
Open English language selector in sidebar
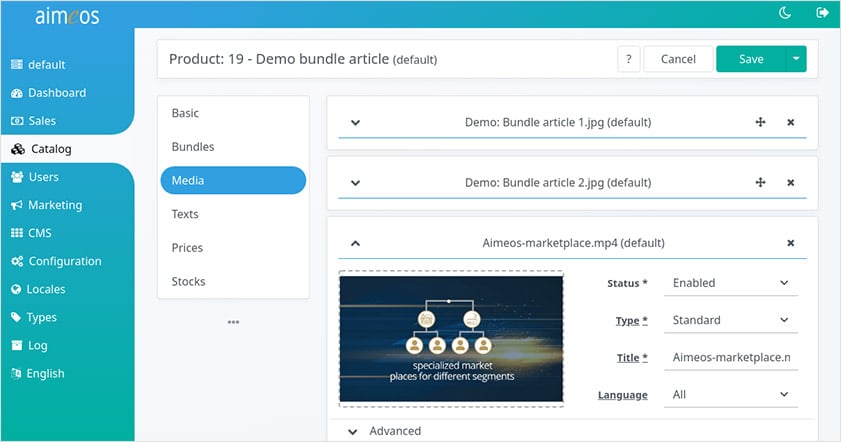(37, 373)
